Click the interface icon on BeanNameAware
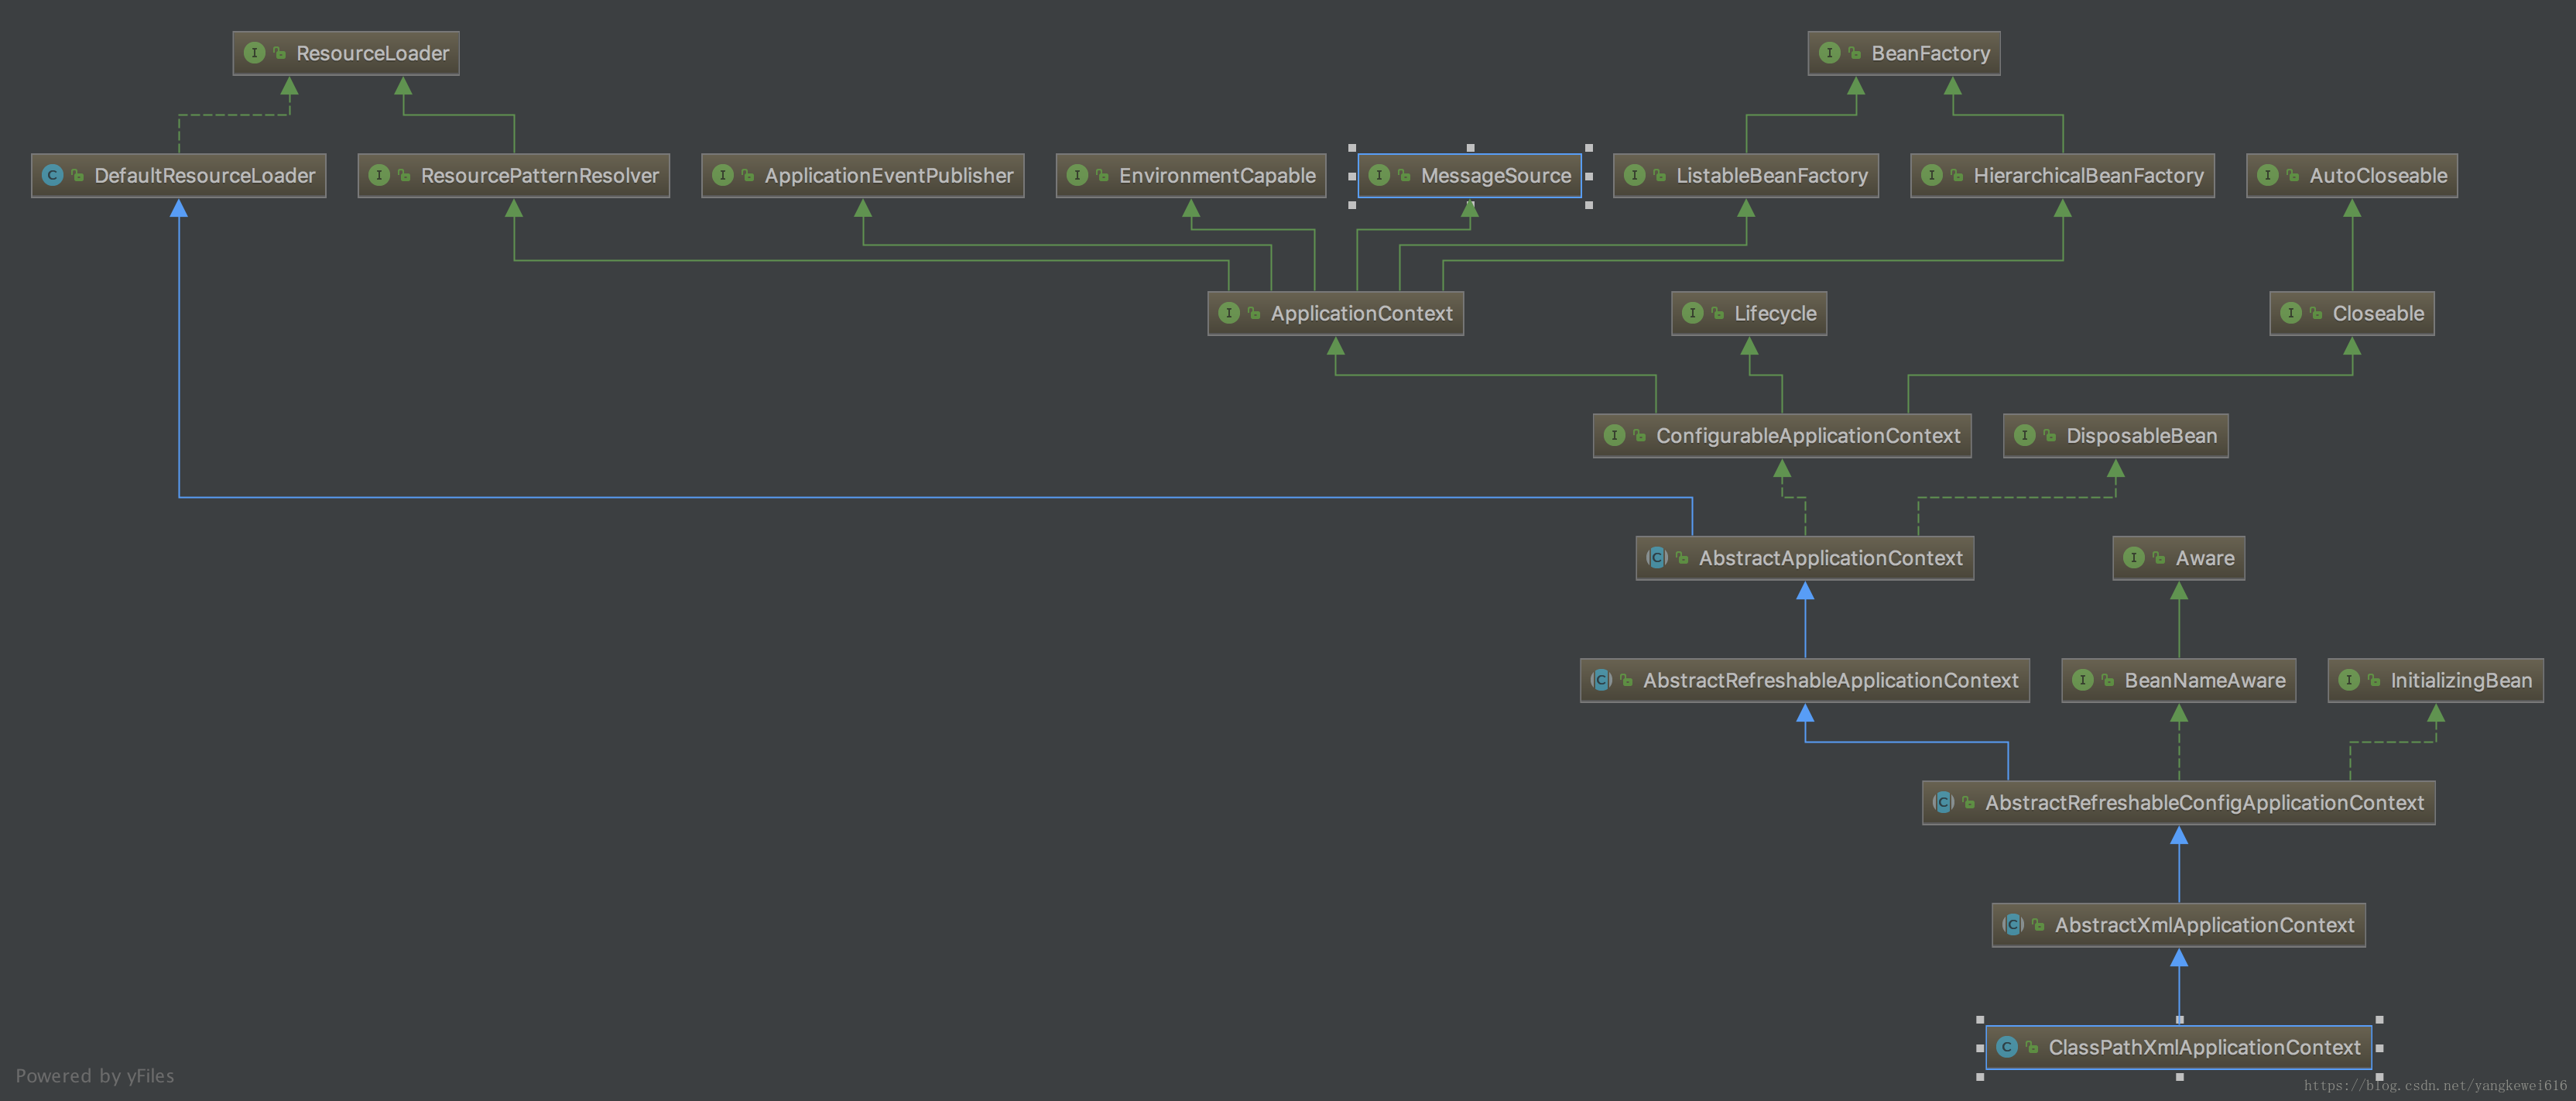2576x1101 pixels. 2083,680
